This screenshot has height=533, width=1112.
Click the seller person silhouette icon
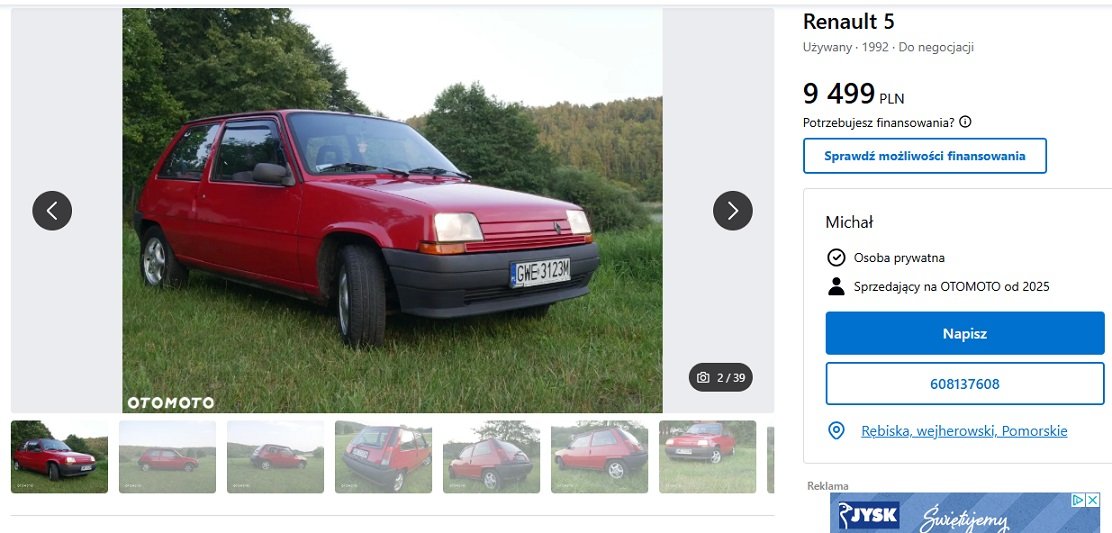point(837,286)
